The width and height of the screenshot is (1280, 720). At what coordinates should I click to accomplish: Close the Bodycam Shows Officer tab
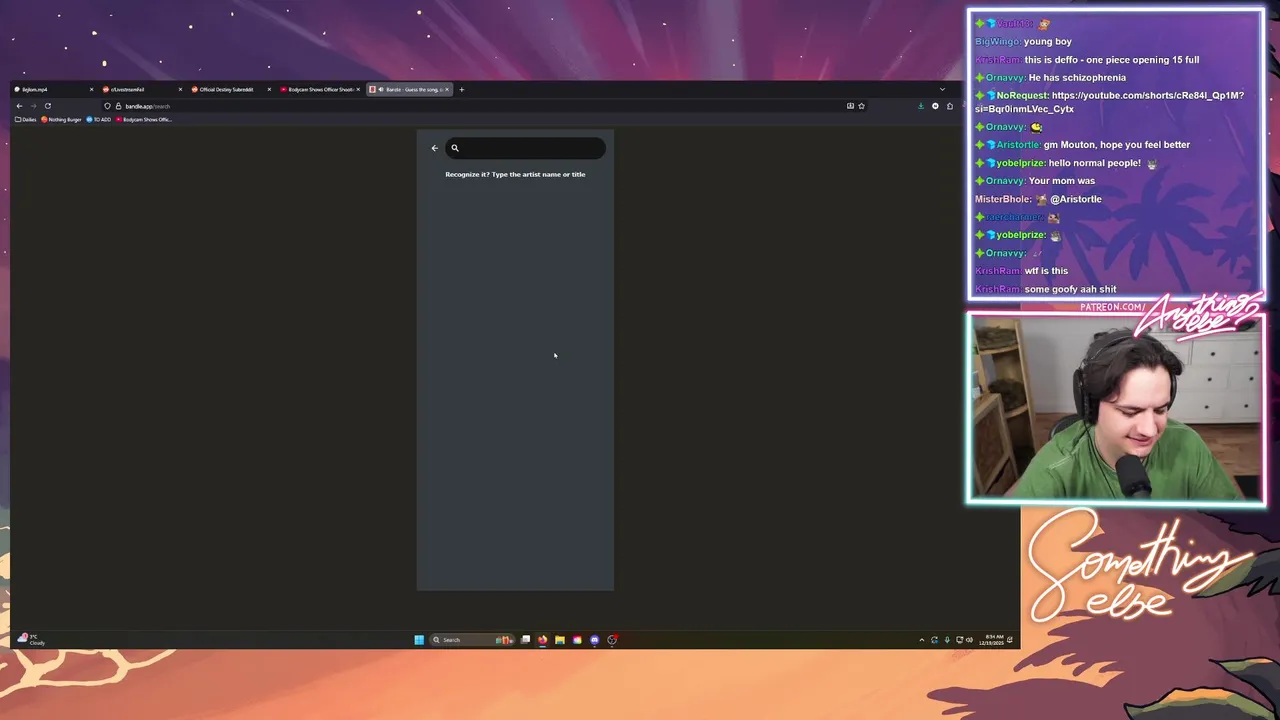coord(357,89)
